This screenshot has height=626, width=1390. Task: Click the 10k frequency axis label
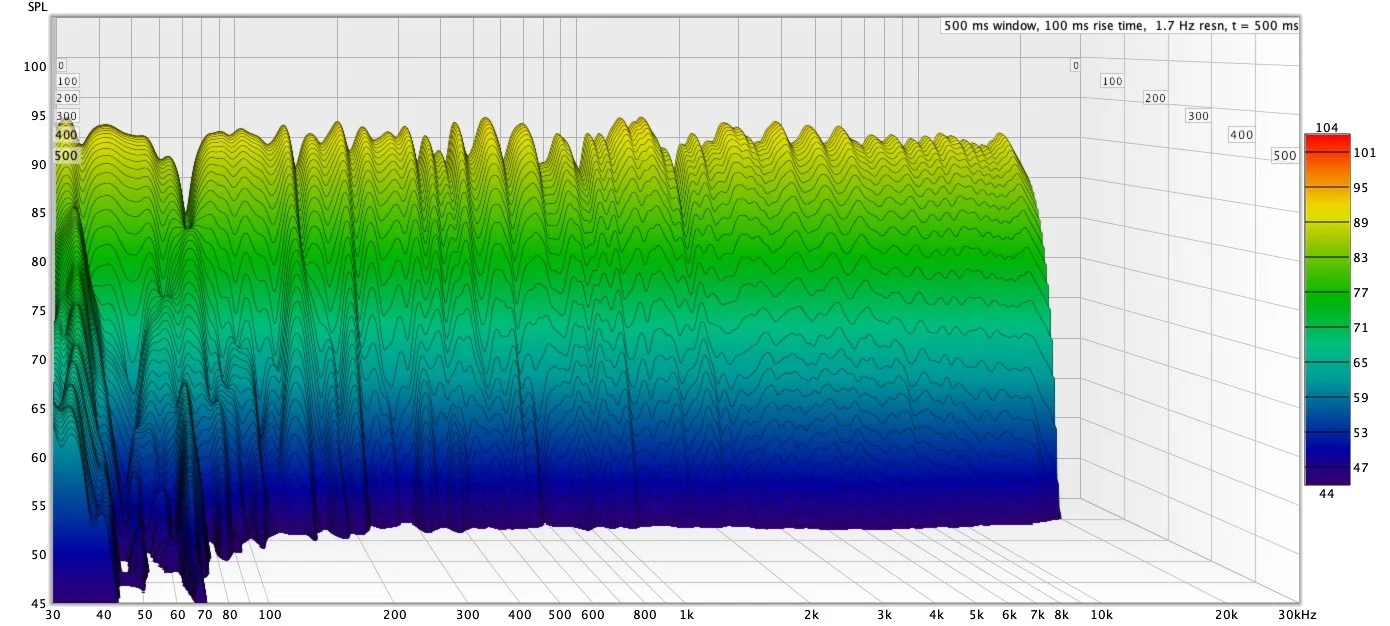(1101, 615)
